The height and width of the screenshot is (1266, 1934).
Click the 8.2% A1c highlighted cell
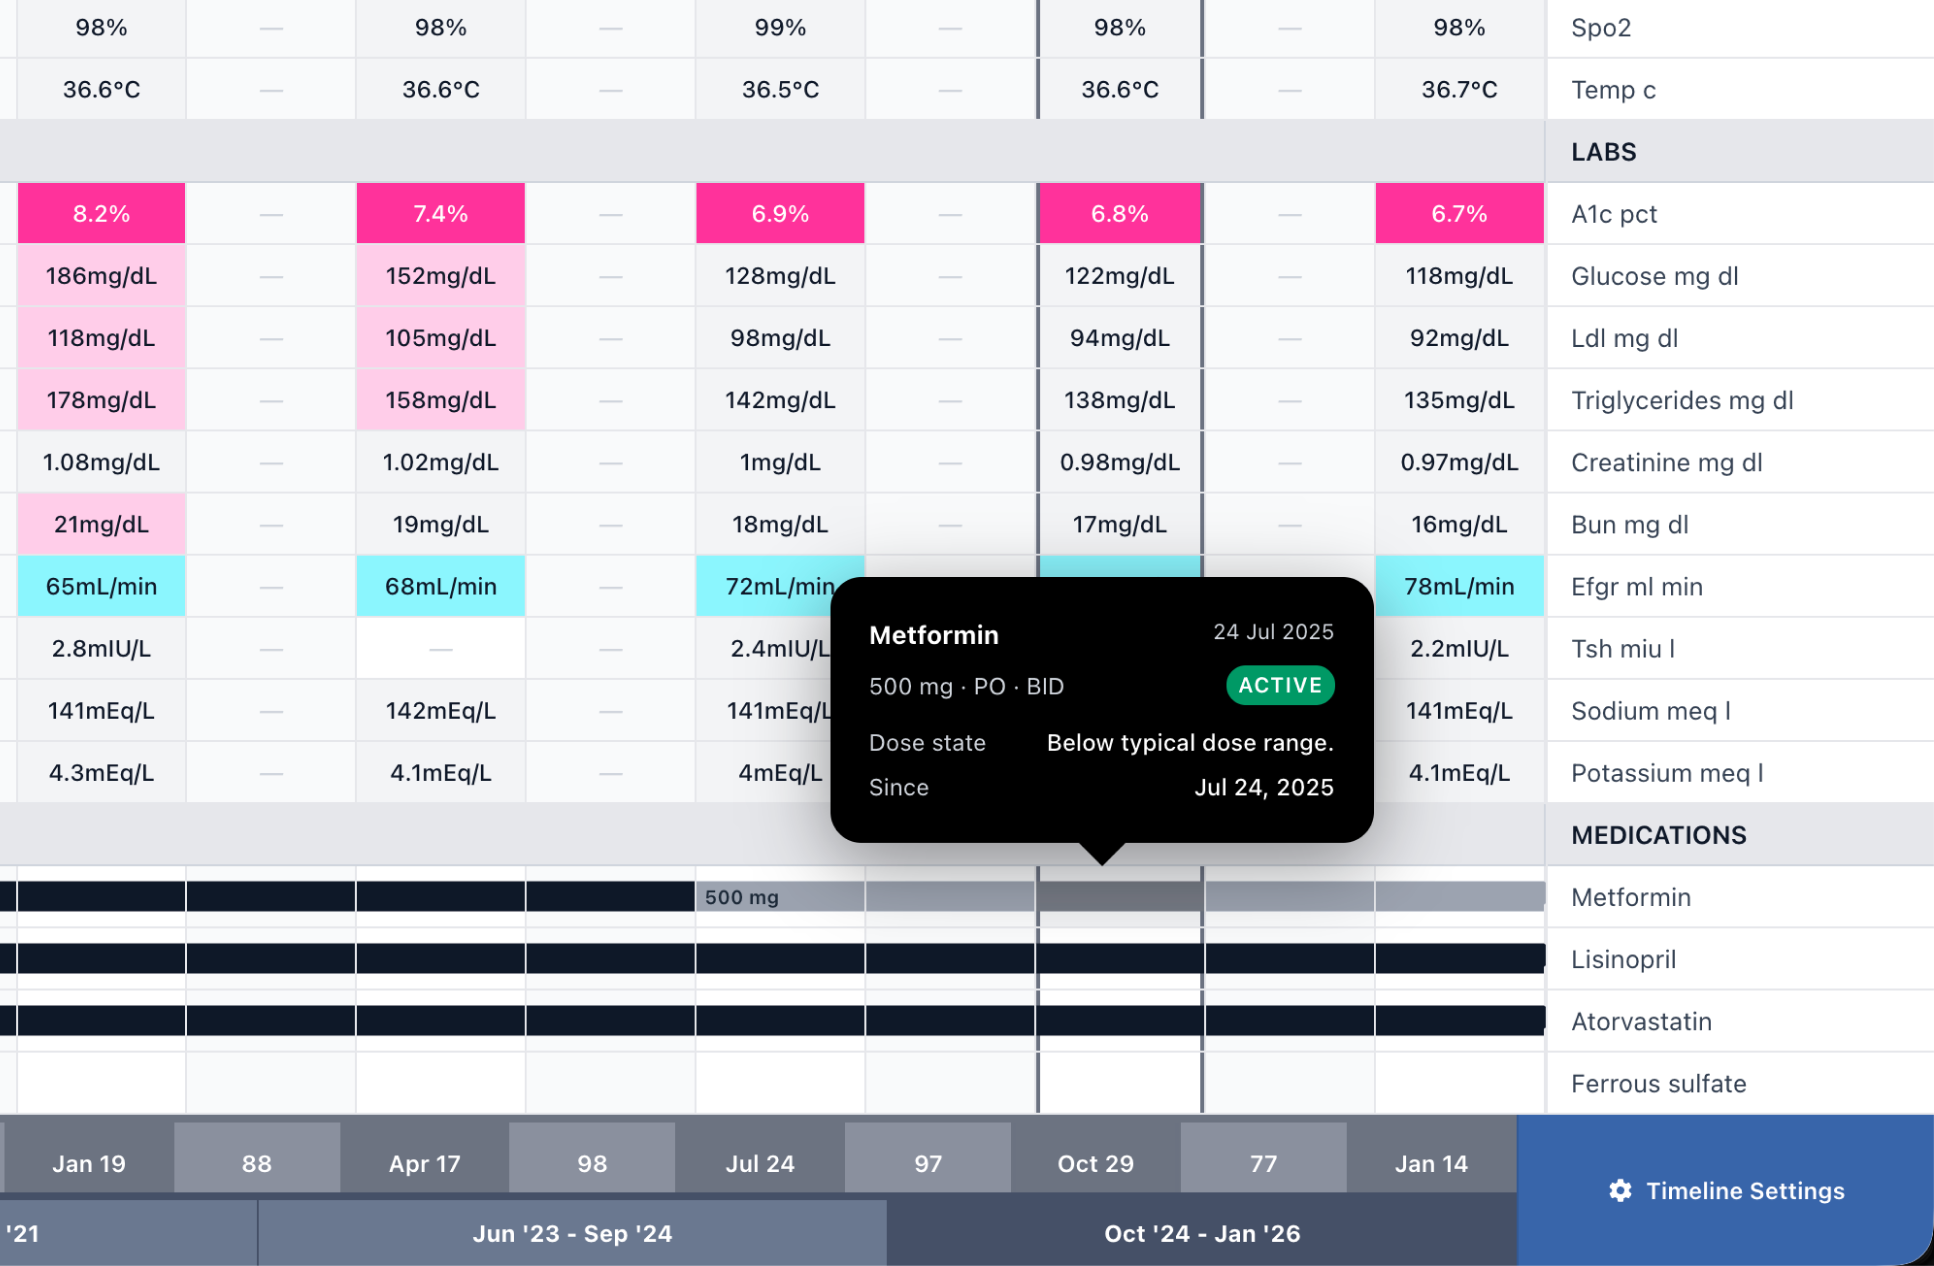[x=101, y=213]
